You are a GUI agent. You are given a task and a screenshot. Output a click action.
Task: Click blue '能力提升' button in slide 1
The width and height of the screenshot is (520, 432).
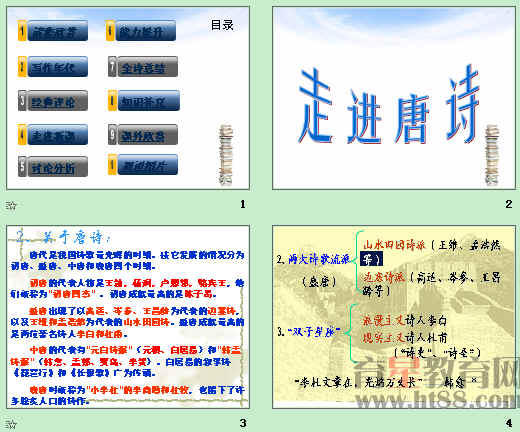point(141,31)
